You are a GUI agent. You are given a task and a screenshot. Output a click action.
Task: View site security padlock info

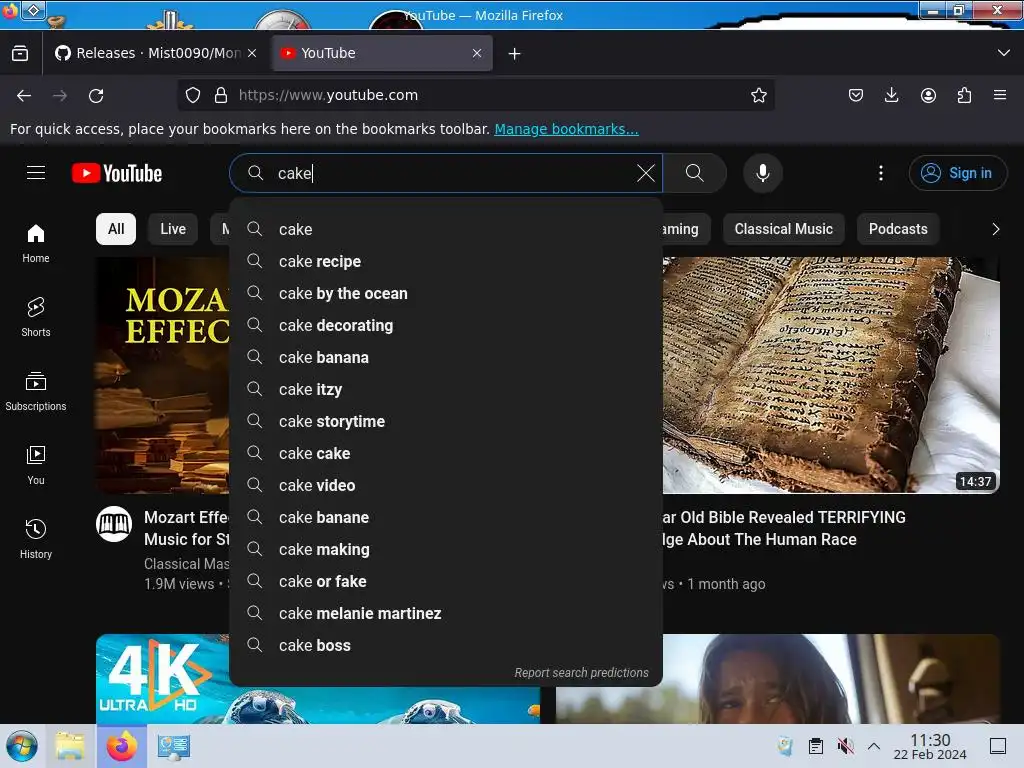click(x=221, y=95)
